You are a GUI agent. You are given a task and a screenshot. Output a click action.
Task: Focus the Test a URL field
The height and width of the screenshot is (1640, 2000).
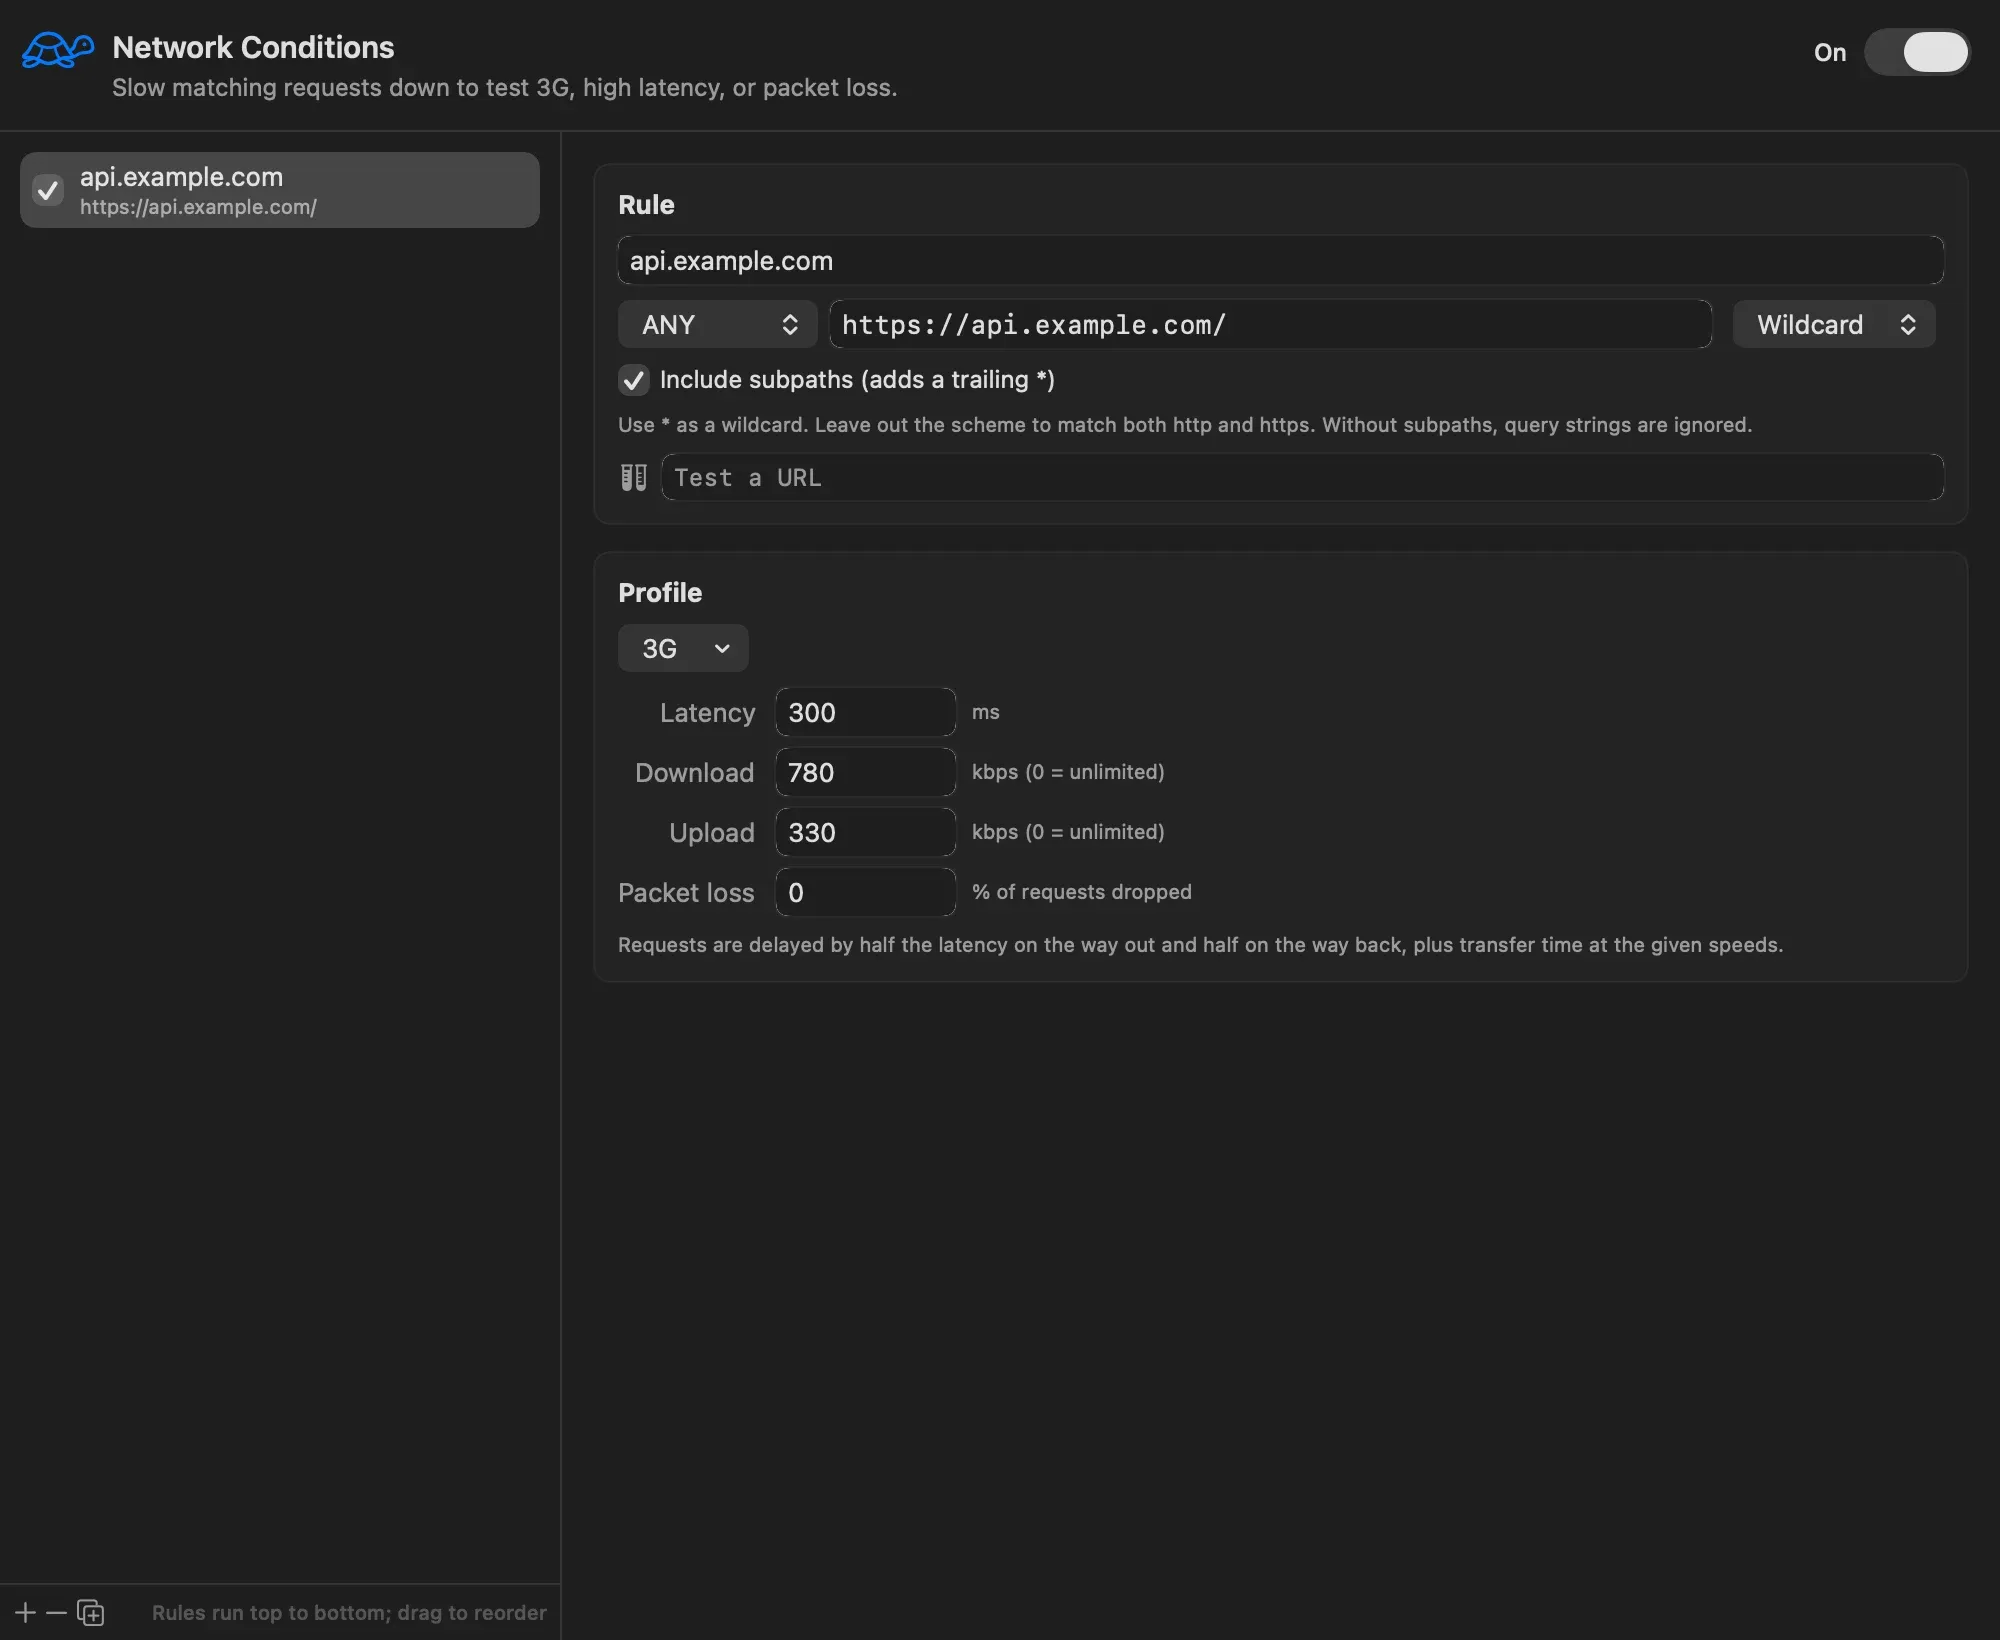(1303, 477)
